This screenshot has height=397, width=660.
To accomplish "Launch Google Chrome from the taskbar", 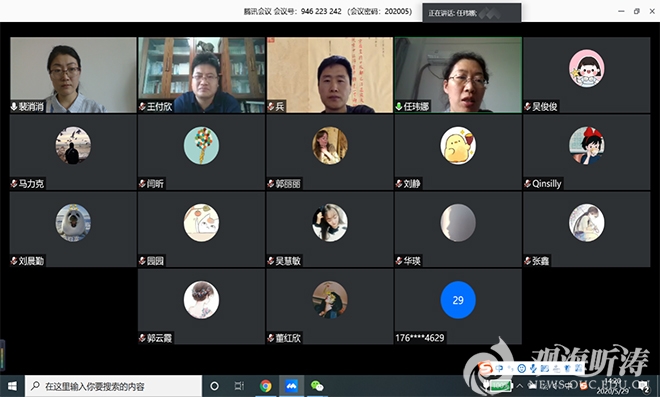I will coord(266,386).
